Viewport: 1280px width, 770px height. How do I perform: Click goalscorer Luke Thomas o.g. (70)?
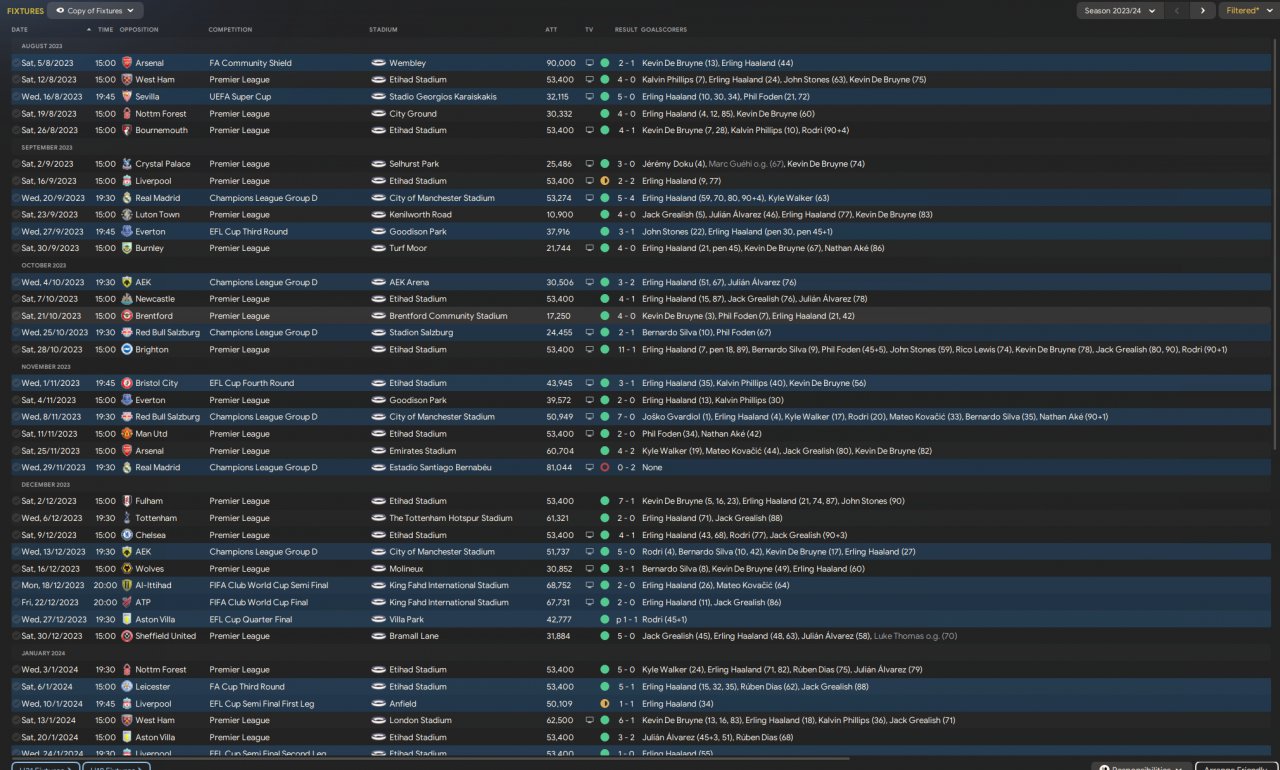(915, 636)
